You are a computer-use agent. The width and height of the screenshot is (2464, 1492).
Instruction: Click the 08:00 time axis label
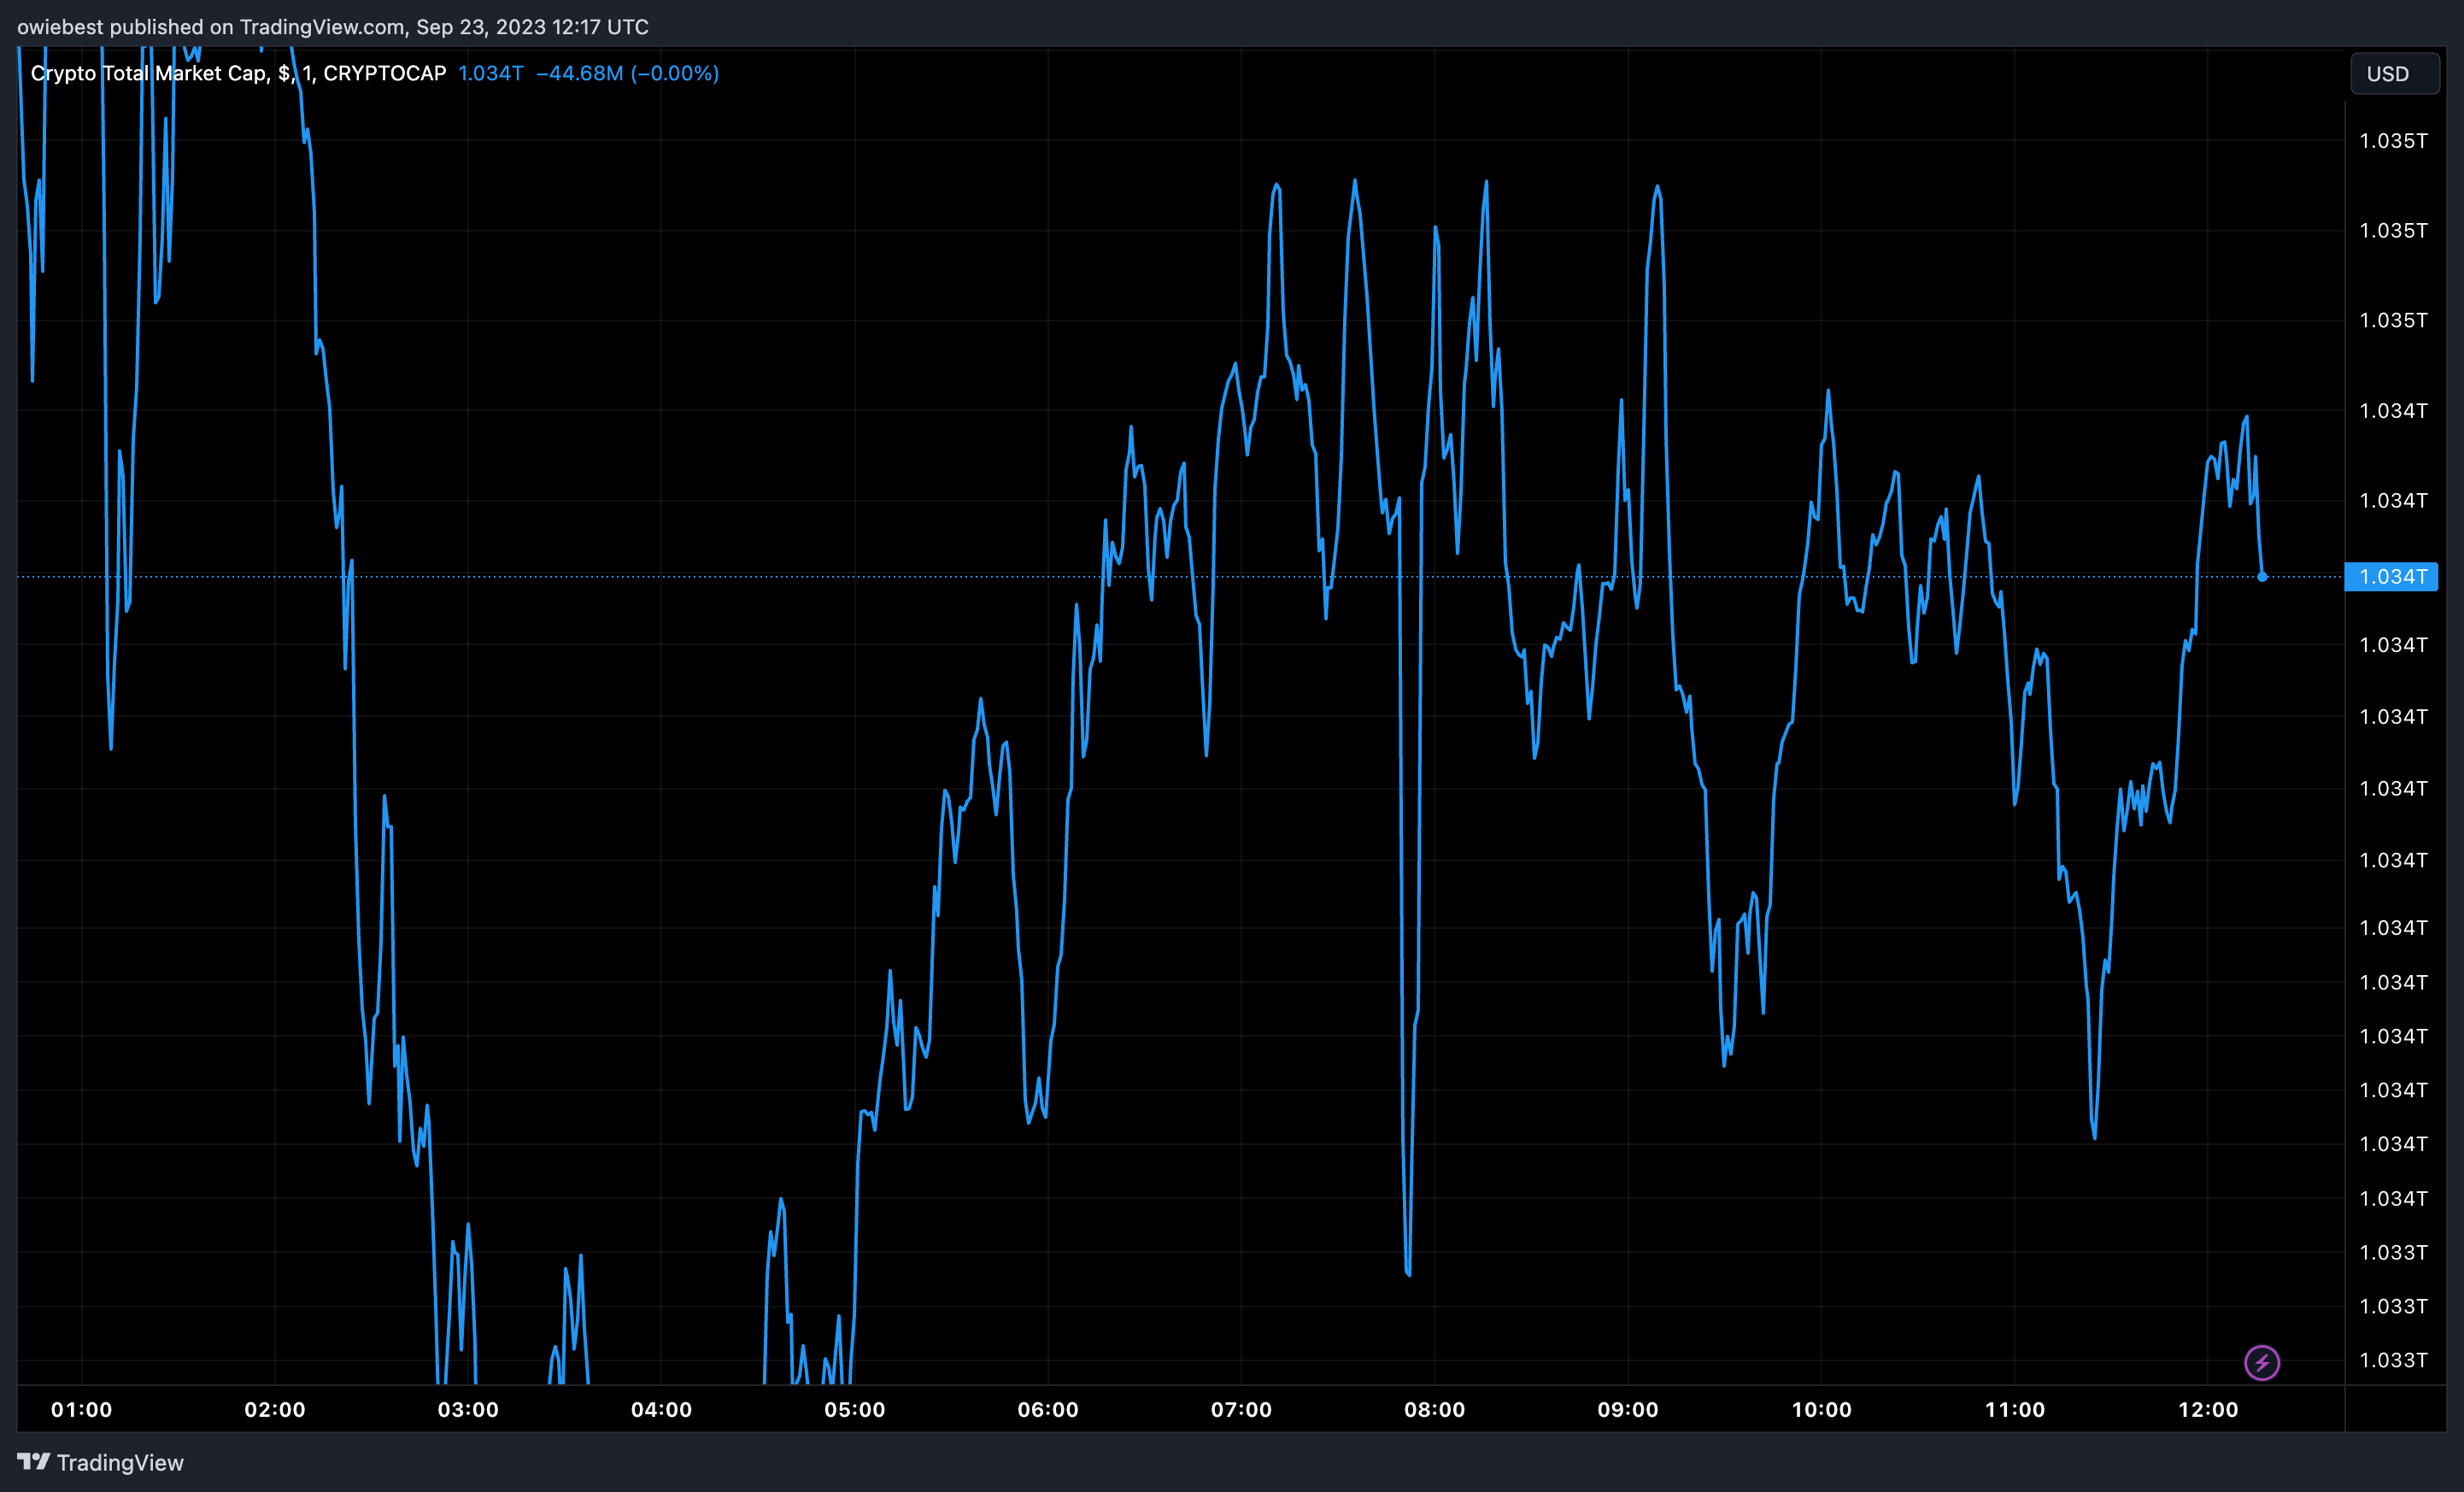pos(1434,1409)
